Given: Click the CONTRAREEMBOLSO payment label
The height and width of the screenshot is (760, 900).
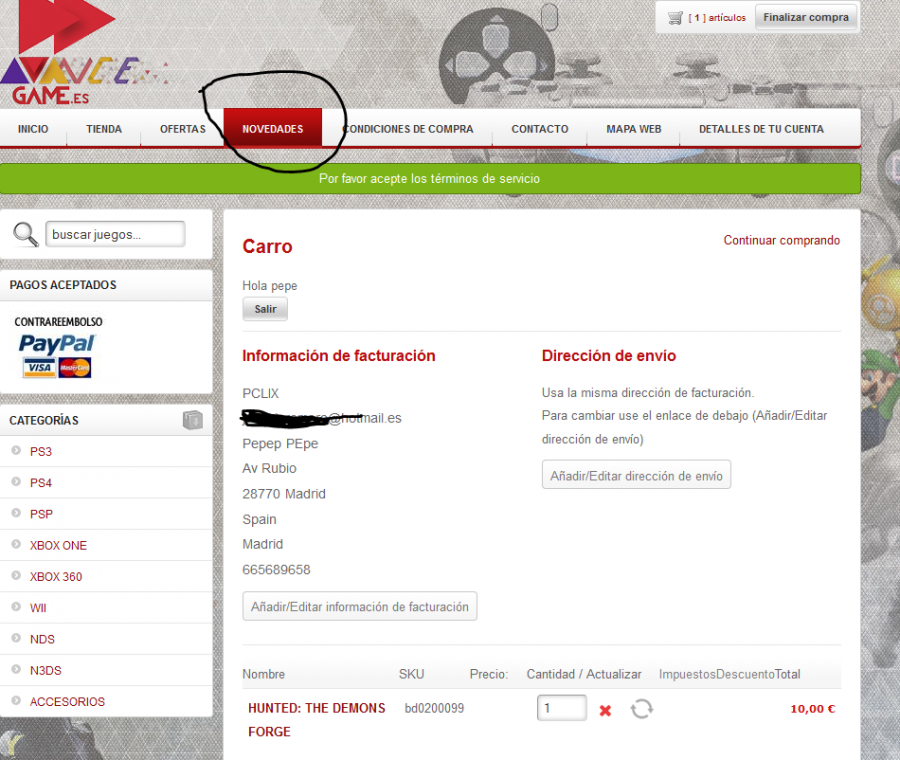Looking at the screenshot, I should click(x=59, y=321).
